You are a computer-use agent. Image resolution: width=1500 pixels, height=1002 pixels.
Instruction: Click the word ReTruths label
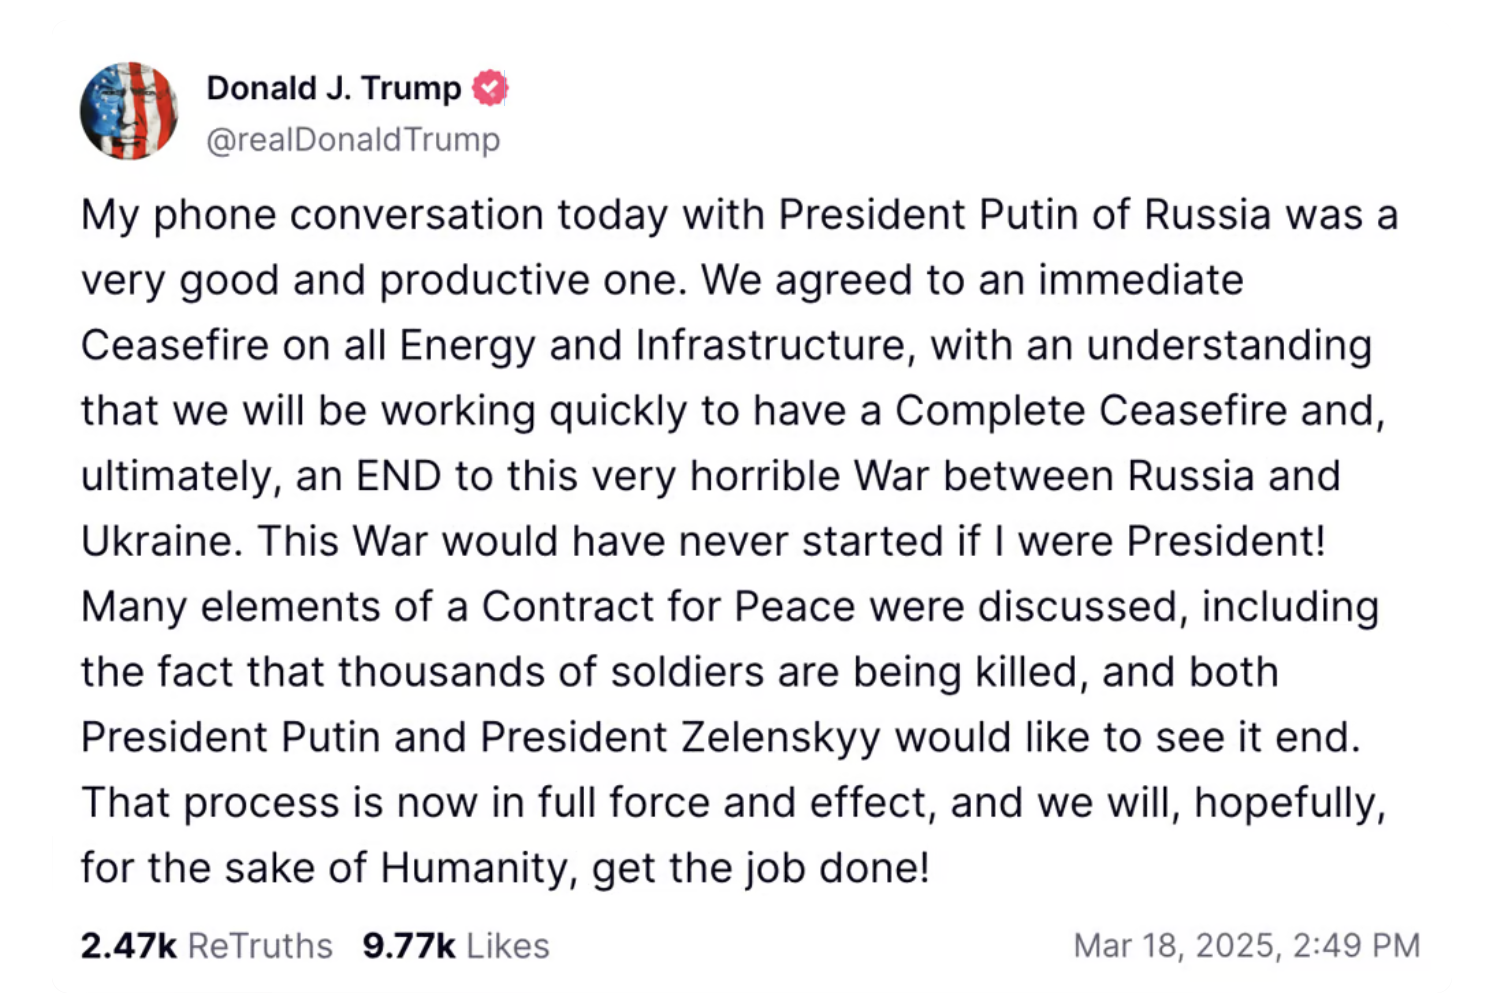tap(258, 944)
